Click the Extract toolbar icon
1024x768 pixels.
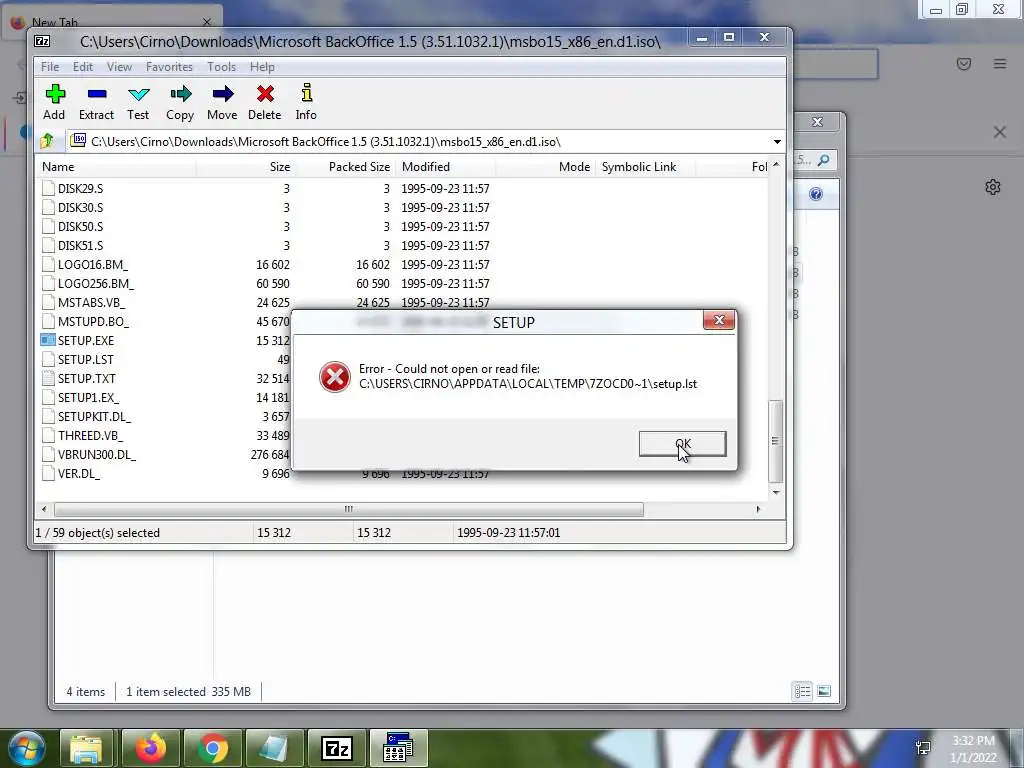[x=96, y=102]
